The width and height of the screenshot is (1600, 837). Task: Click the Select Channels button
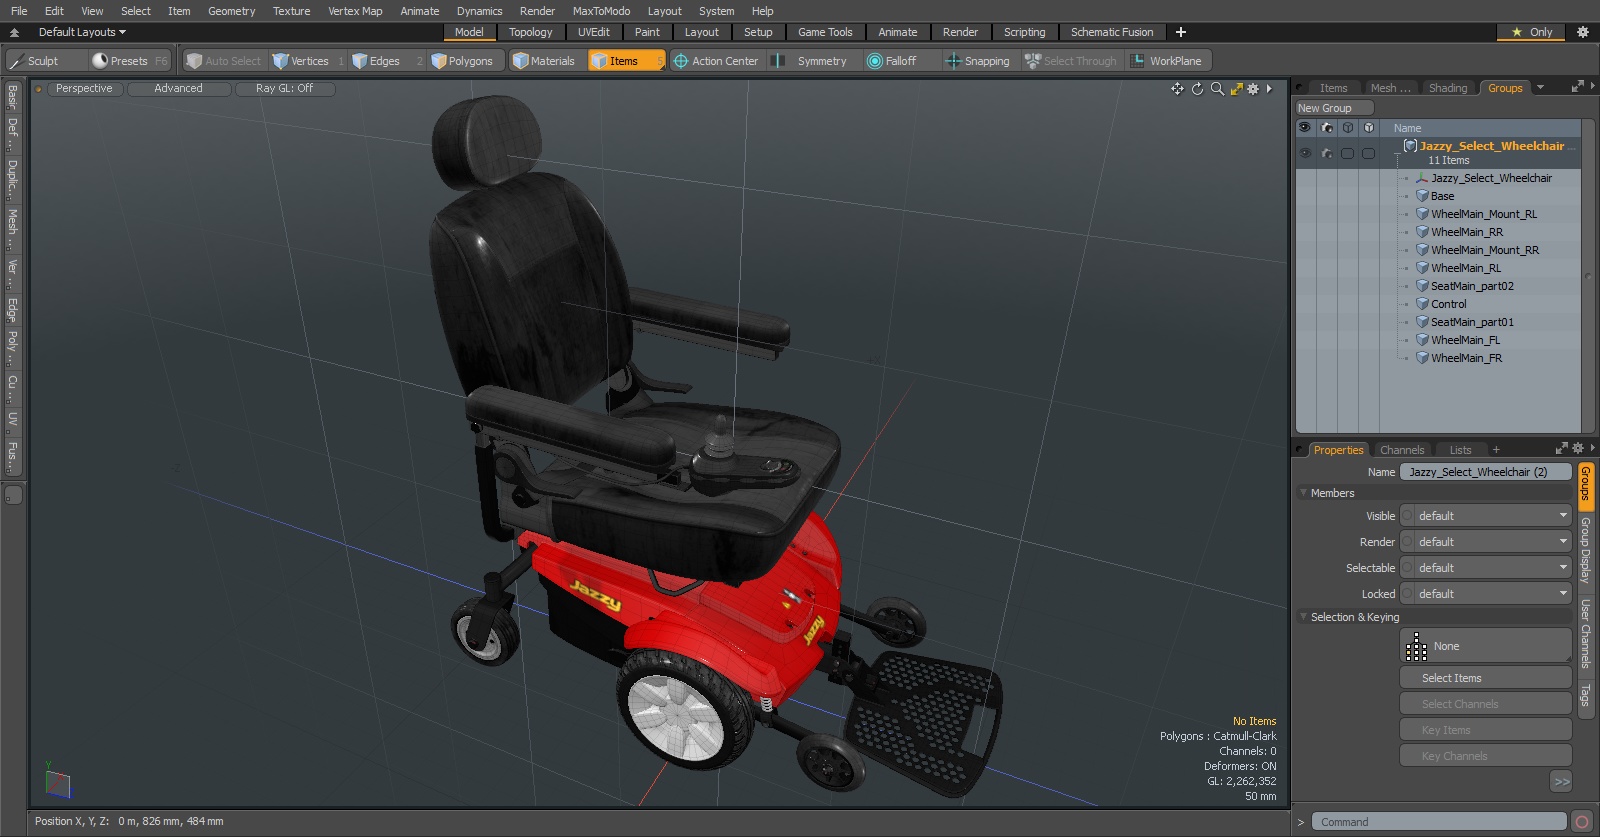click(x=1486, y=704)
